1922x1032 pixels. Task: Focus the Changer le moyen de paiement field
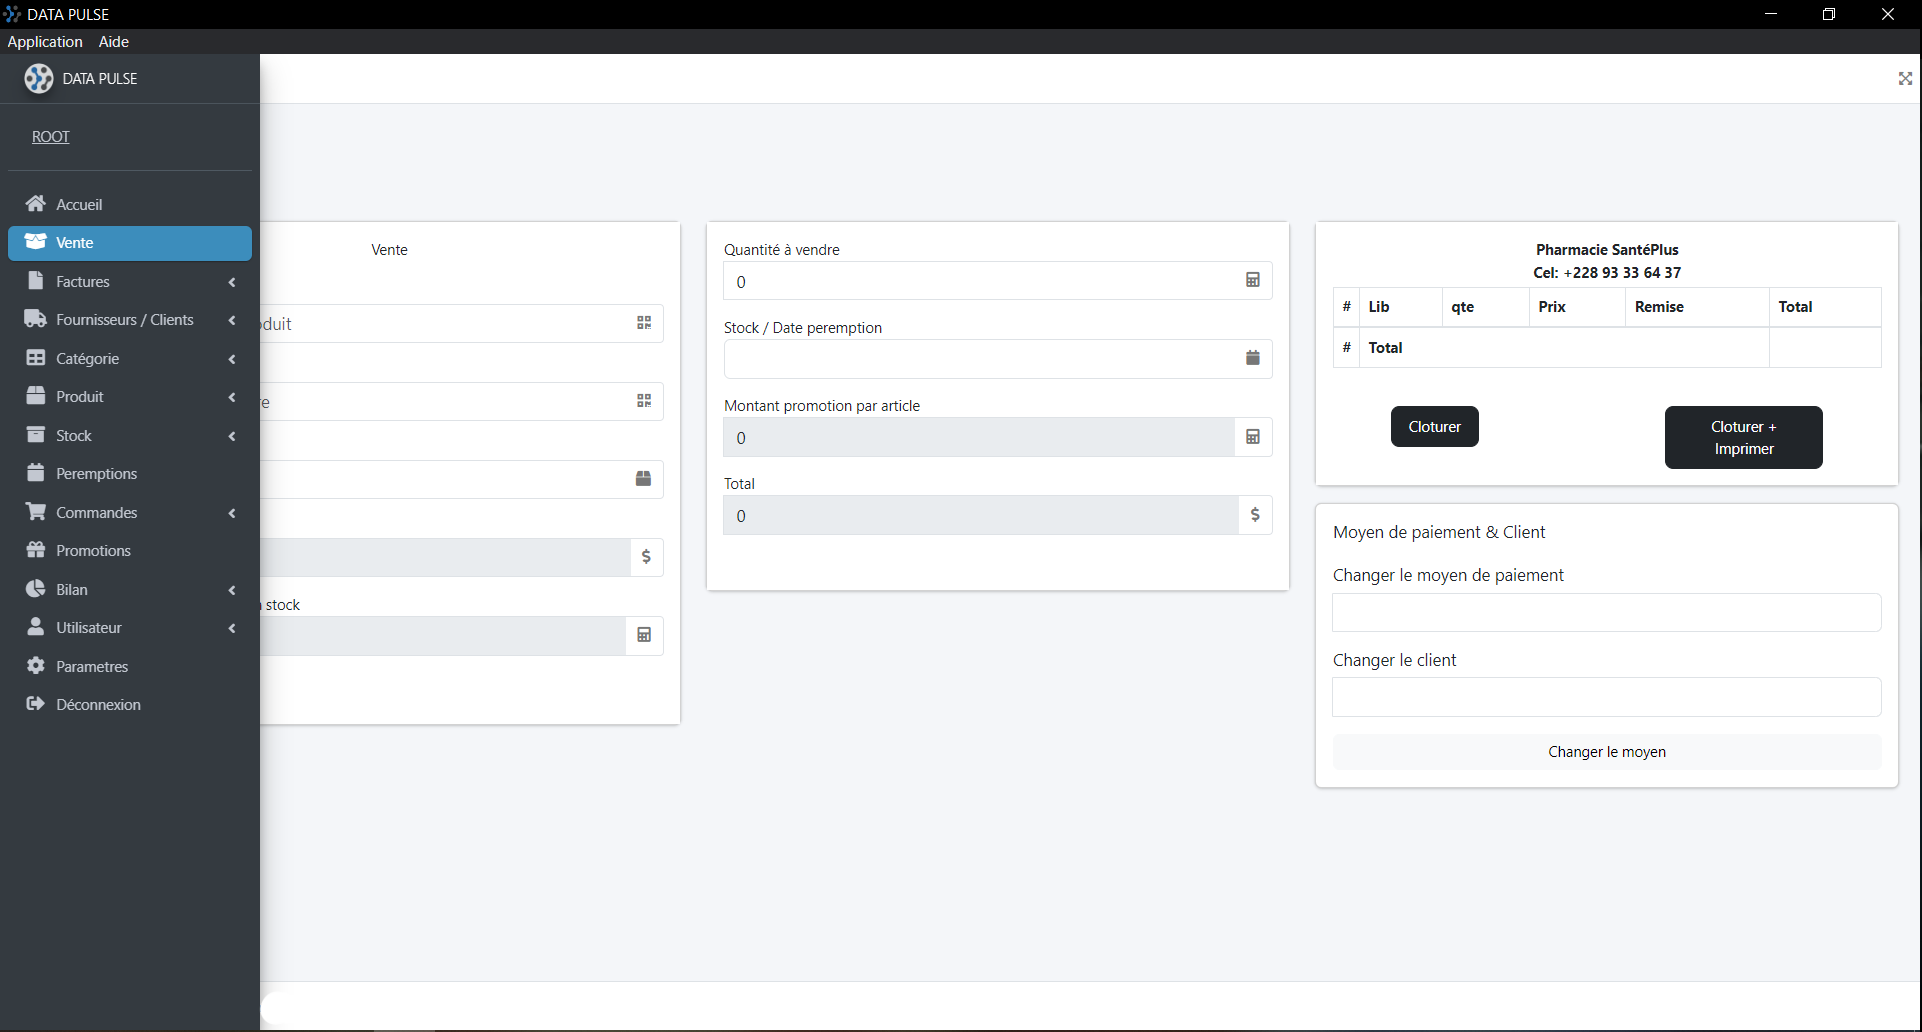coord(1606,613)
